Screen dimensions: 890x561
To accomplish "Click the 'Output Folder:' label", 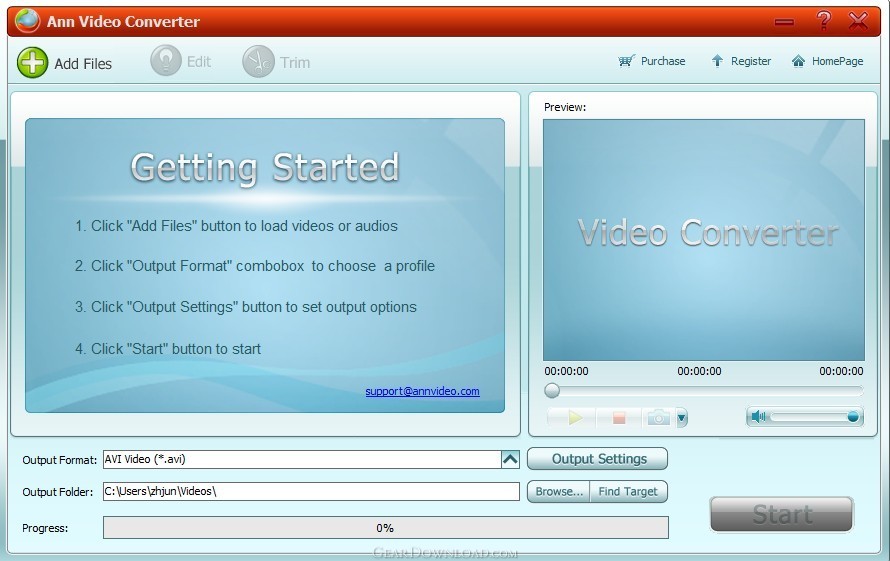I will click(57, 492).
